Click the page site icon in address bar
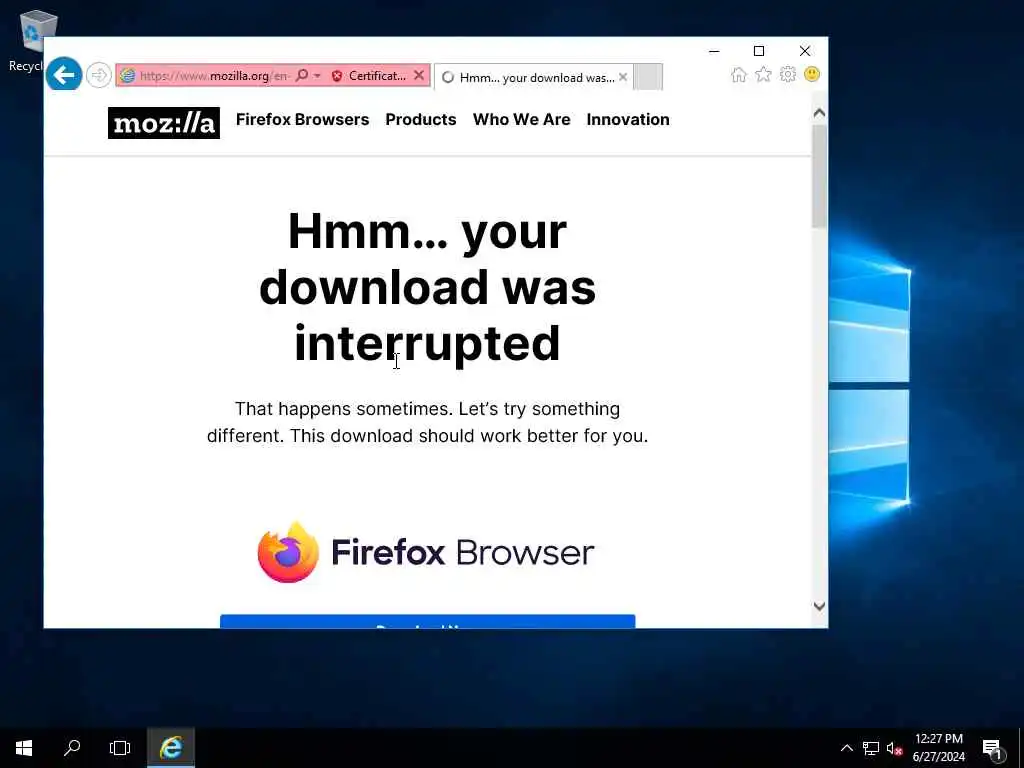Screen dimensions: 1024x768 coord(127,76)
